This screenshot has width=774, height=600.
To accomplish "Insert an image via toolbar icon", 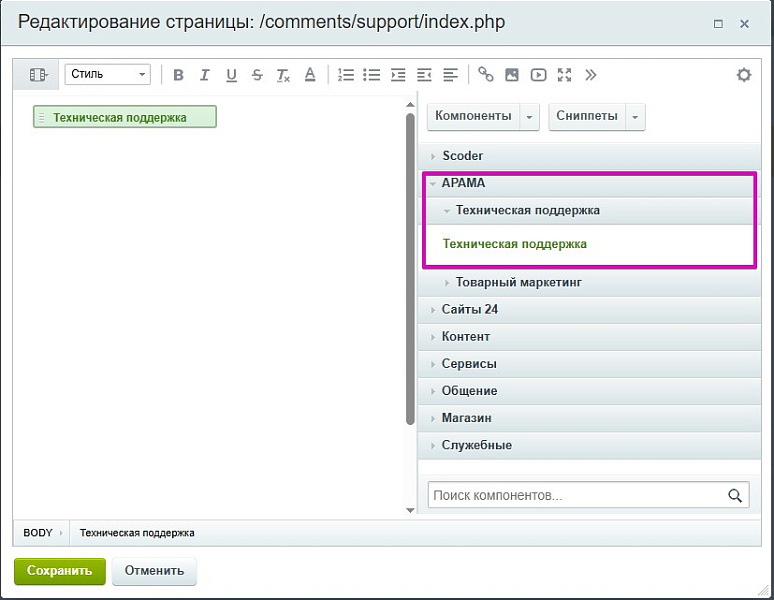I will point(512,75).
